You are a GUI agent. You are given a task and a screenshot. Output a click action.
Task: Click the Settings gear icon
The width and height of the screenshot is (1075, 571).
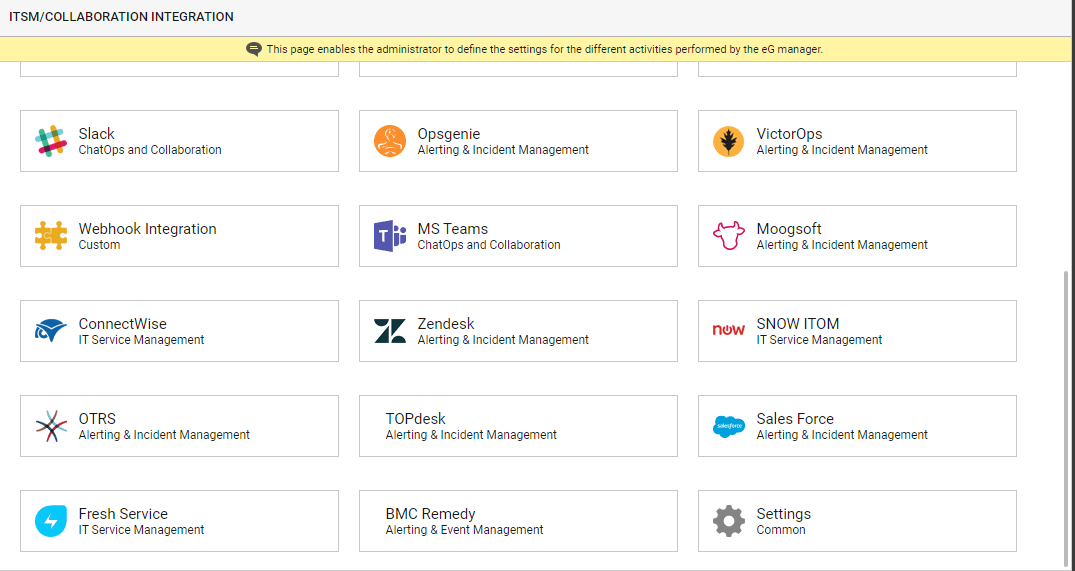[729, 521]
